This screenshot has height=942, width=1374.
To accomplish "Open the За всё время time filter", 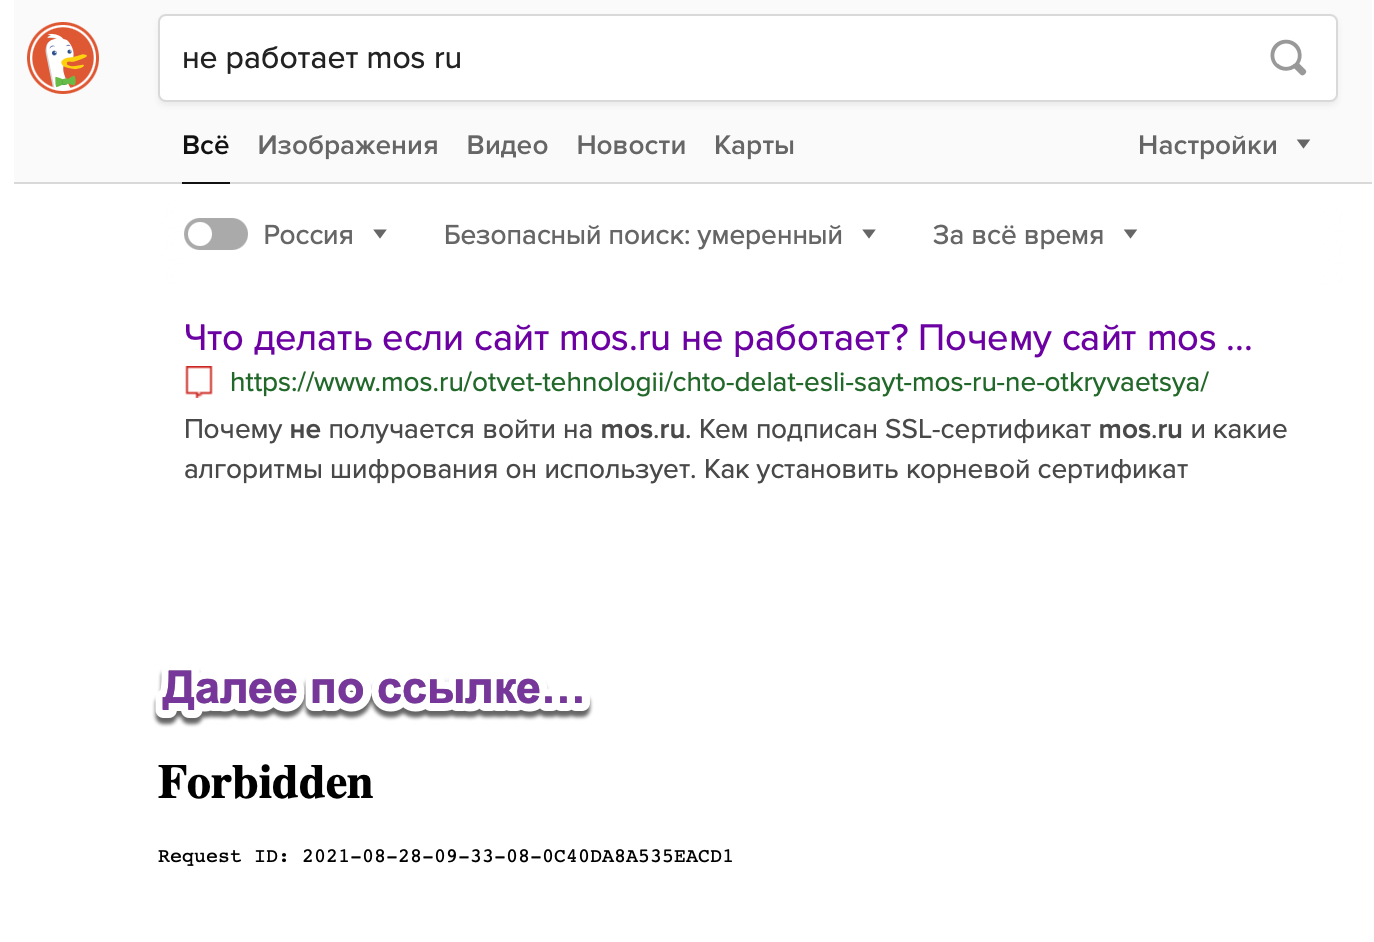I will (x=1035, y=235).
